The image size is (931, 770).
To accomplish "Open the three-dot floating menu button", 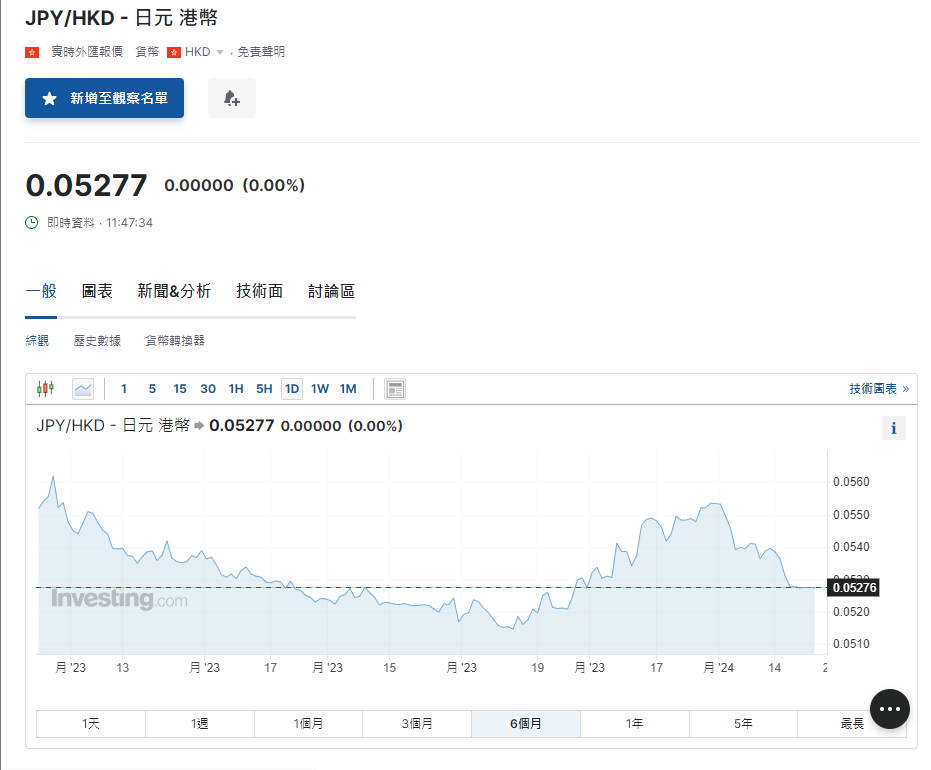I will [x=889, y=709].
